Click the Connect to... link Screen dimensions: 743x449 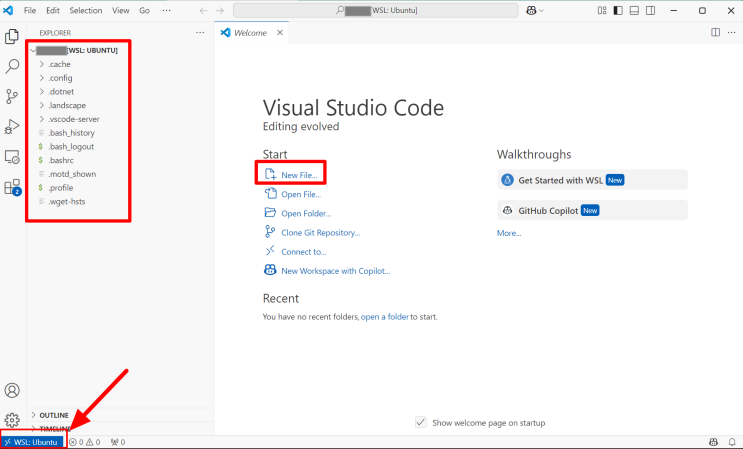(304, 252)
